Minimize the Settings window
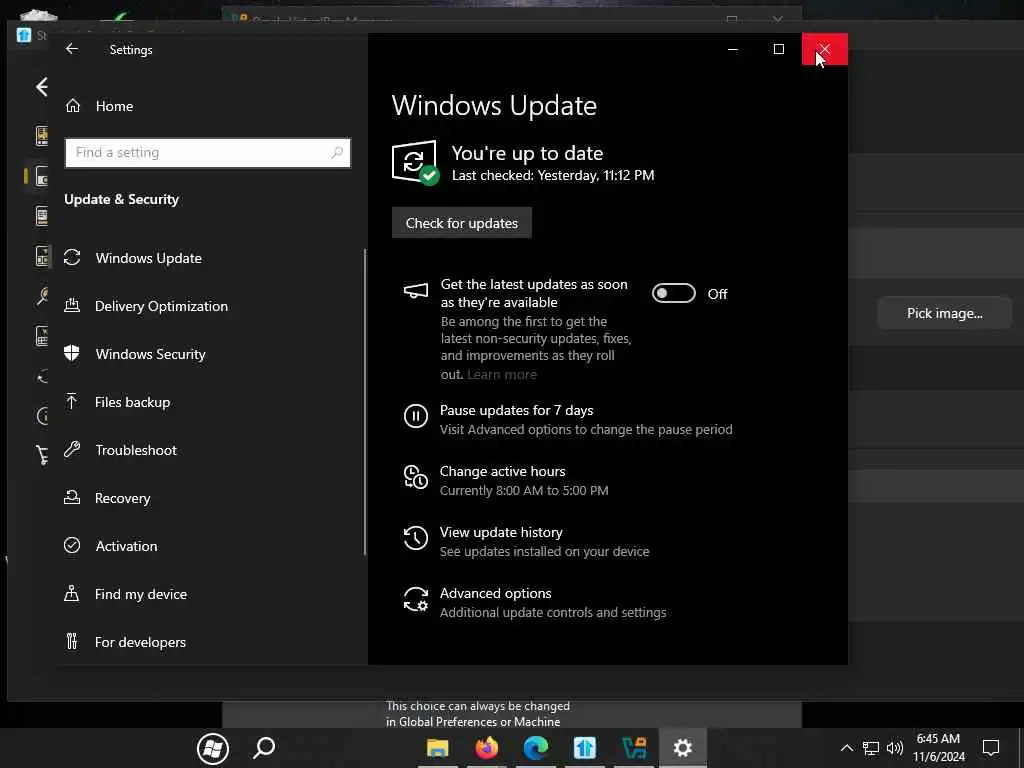1024x768 pixels. [733, 49]
